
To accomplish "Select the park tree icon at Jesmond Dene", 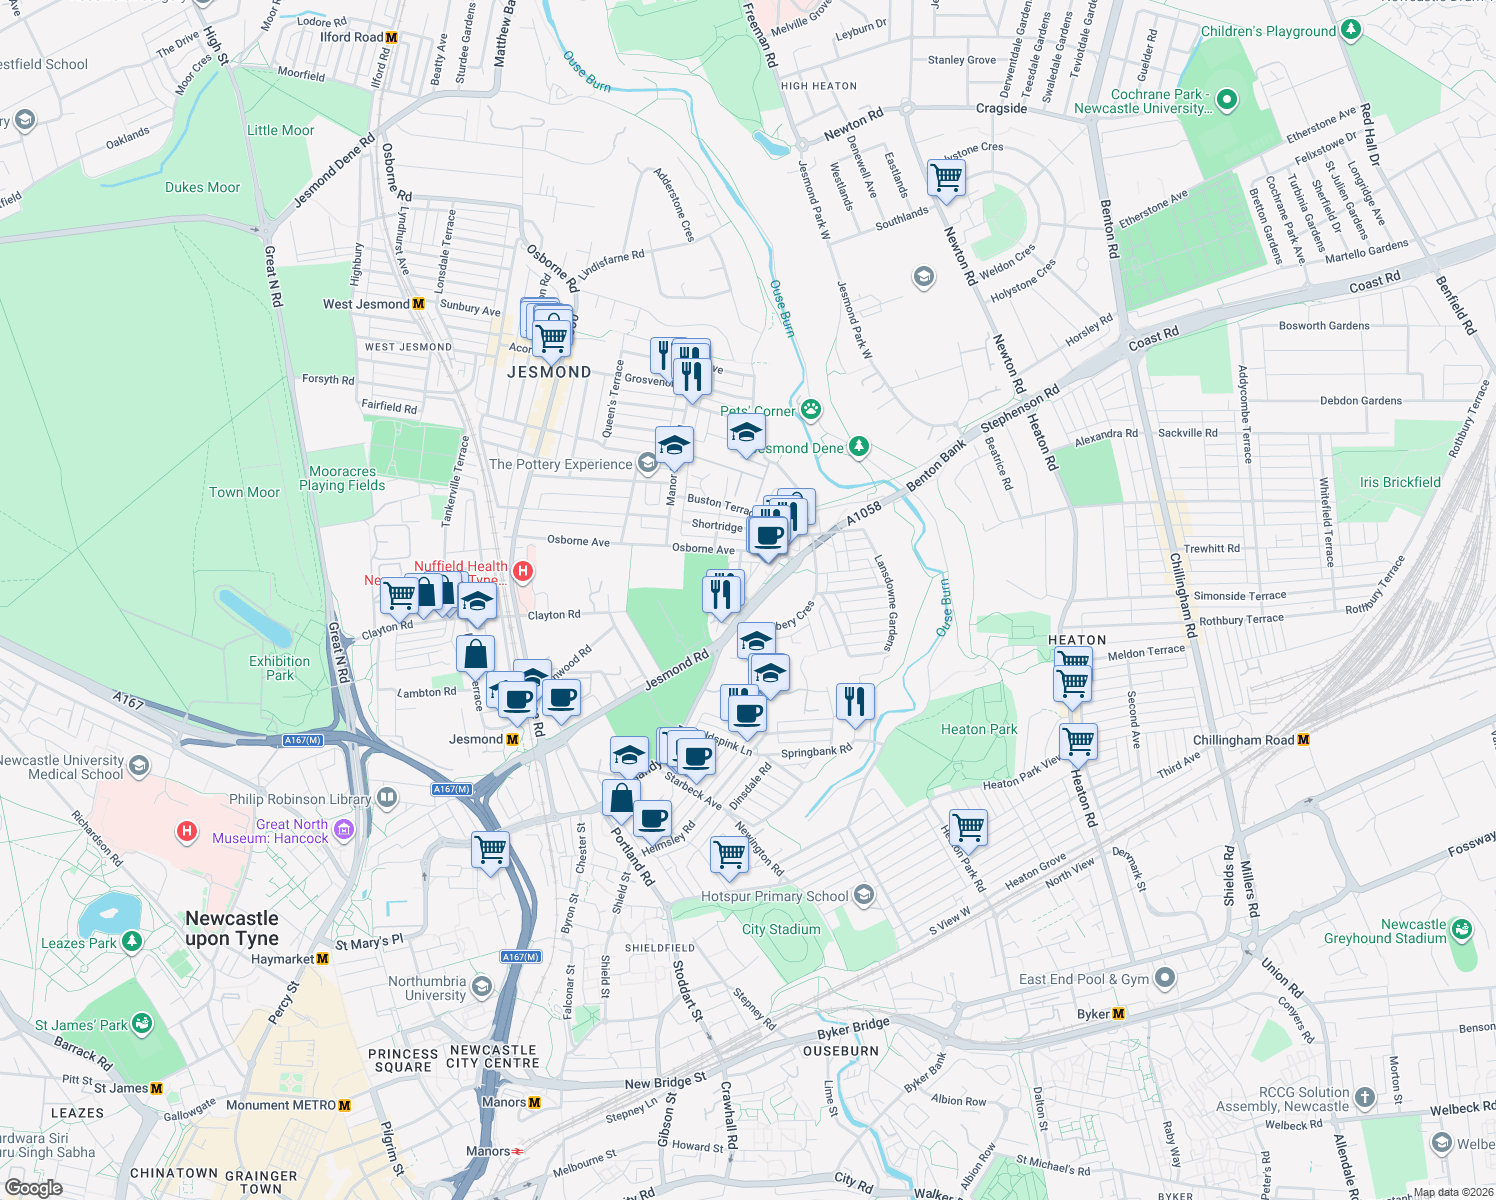I will pyautogui.click(x=858, y=447).
